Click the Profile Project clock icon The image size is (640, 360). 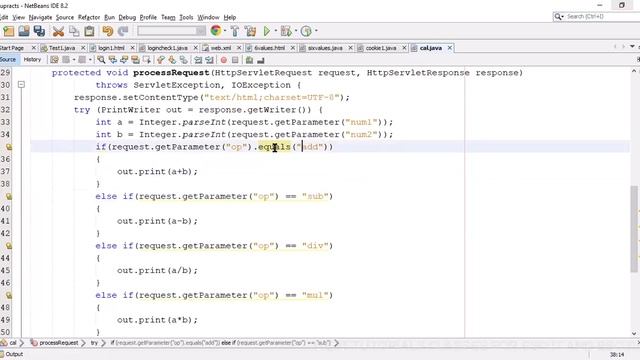tap(306, 31)
